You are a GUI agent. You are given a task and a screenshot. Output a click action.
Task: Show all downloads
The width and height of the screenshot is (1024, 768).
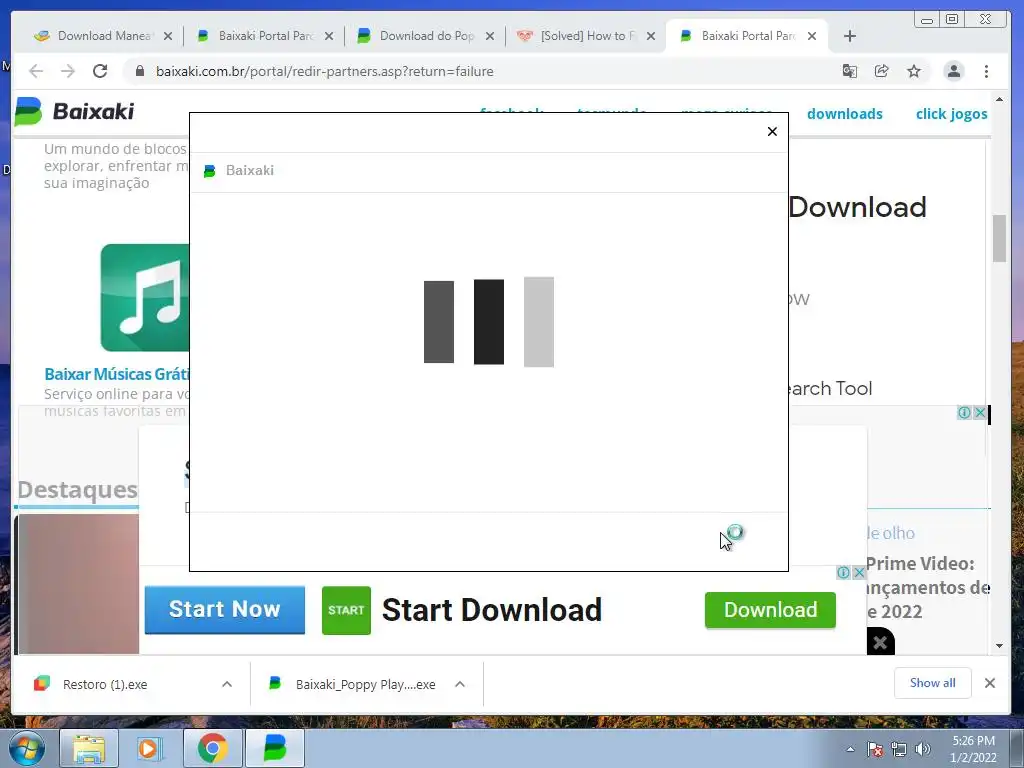(933, 683)
